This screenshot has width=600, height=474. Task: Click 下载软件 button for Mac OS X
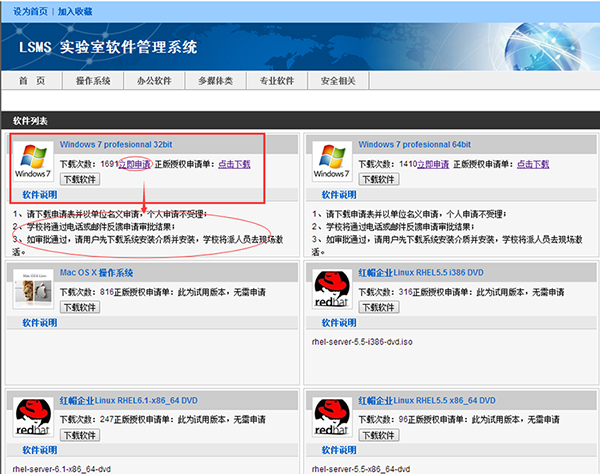[x=80, y=307]
